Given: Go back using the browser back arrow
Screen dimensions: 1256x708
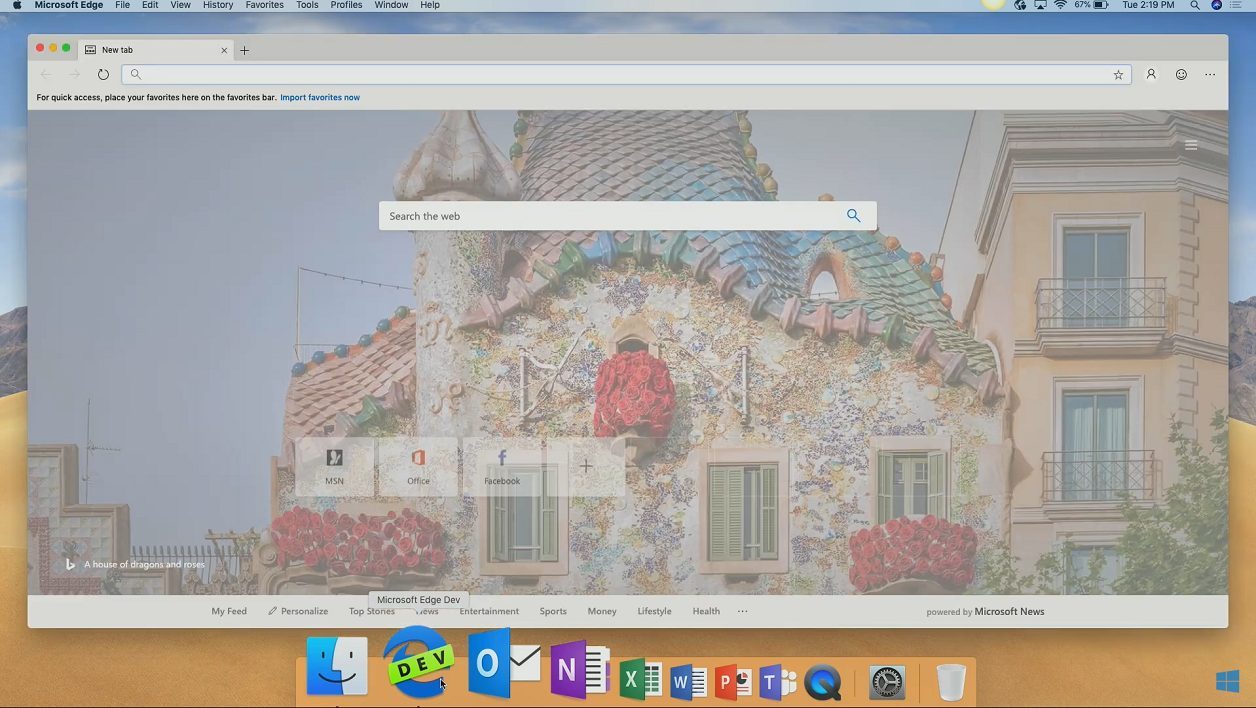Looking at the screenshot, I should [x=46, y=74].
